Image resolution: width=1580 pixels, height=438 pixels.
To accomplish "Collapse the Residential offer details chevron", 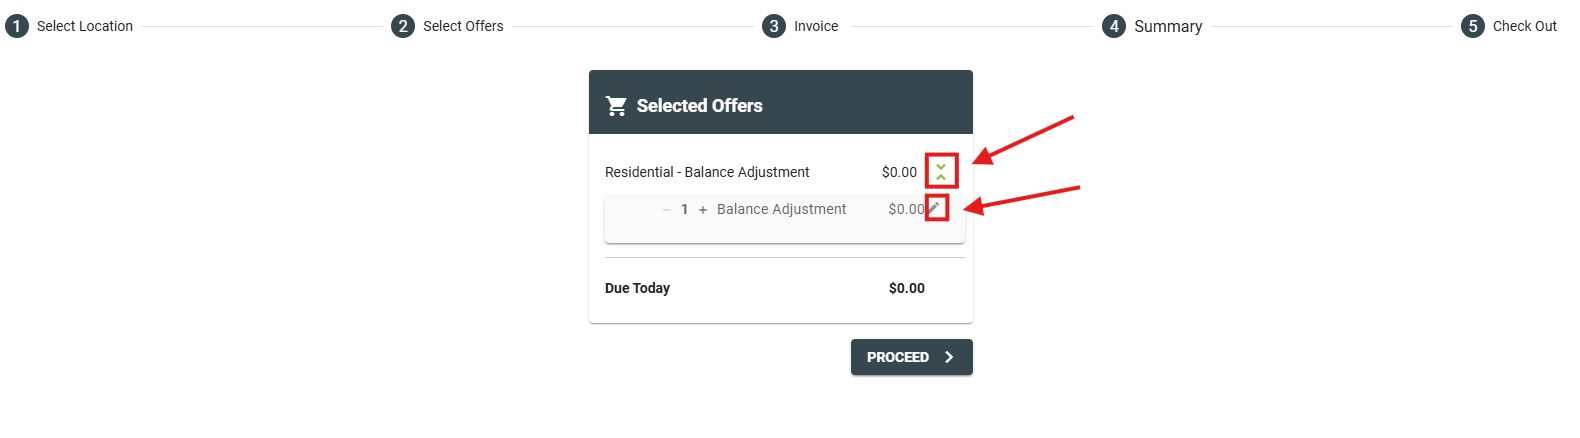I will click(941, 172).
